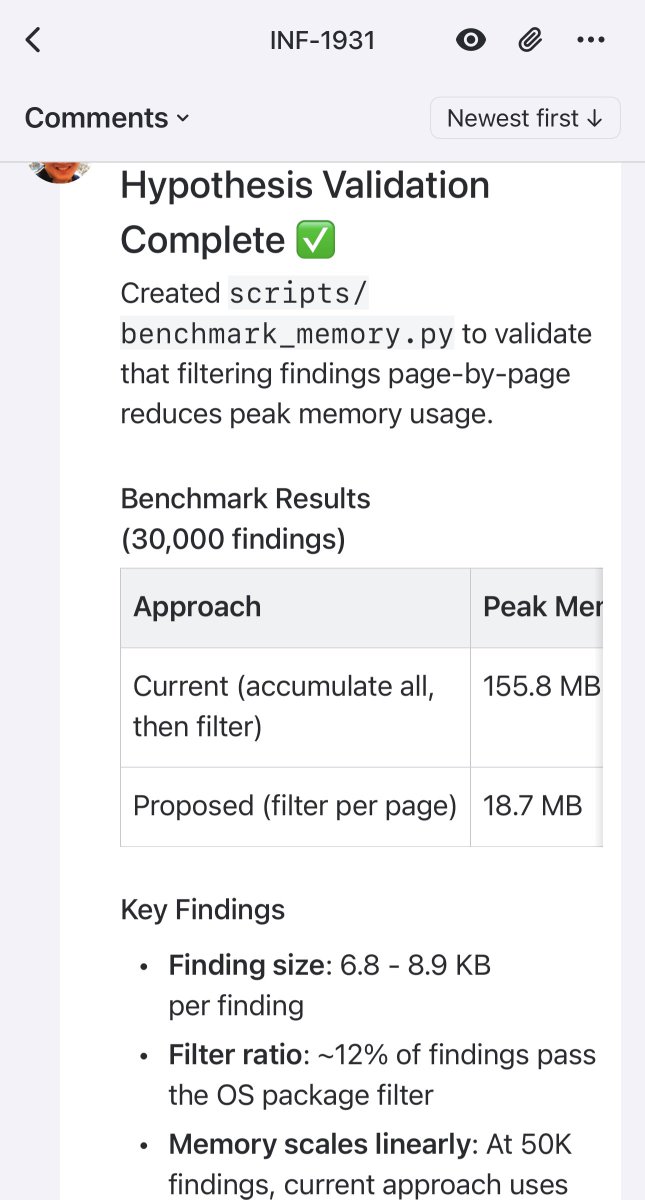This screenshot has width=645, height=1200.
Task: Tap the INF-1931 issue title
Action: coord(322,40)
